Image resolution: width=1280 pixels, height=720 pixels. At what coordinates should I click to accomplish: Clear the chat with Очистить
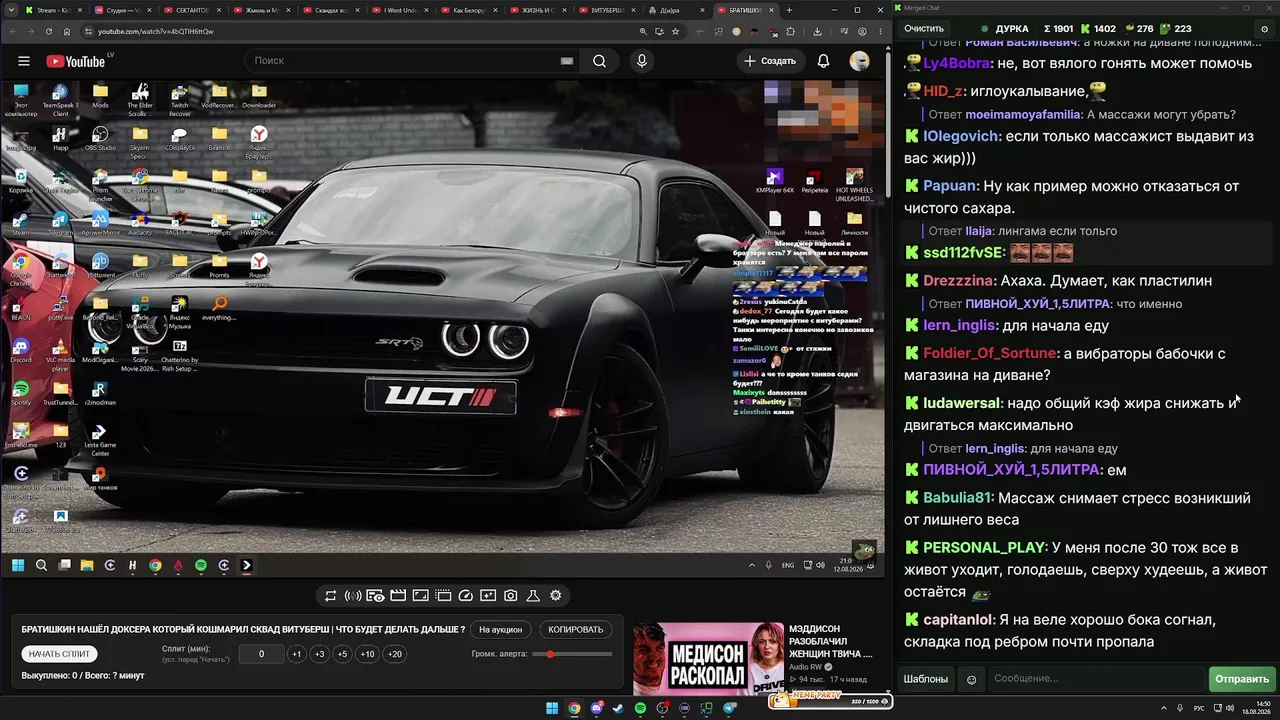[924, 29]
